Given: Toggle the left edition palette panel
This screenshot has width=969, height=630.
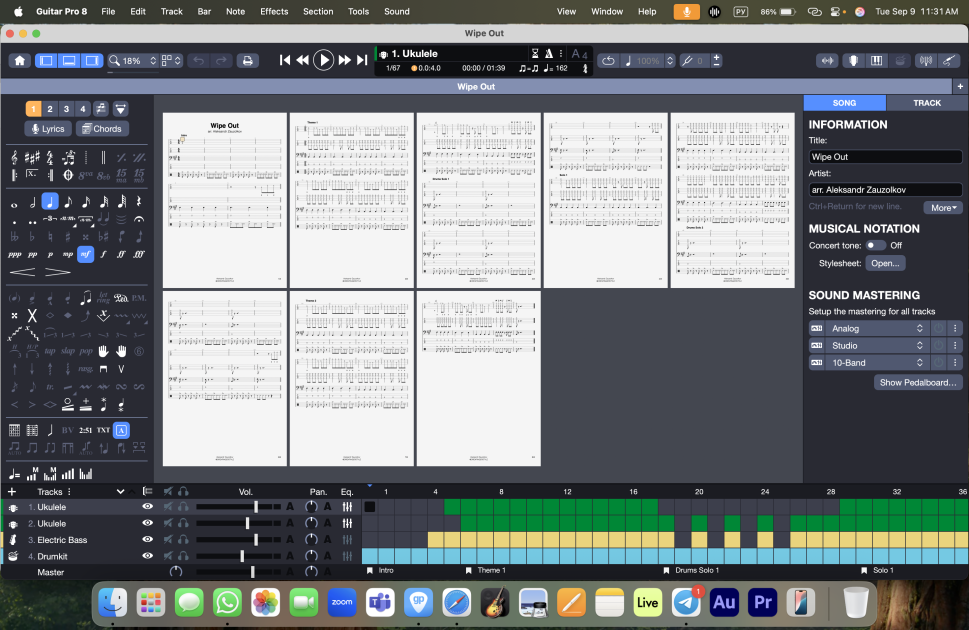Looking at the screenshot, I should pos(46,61).
